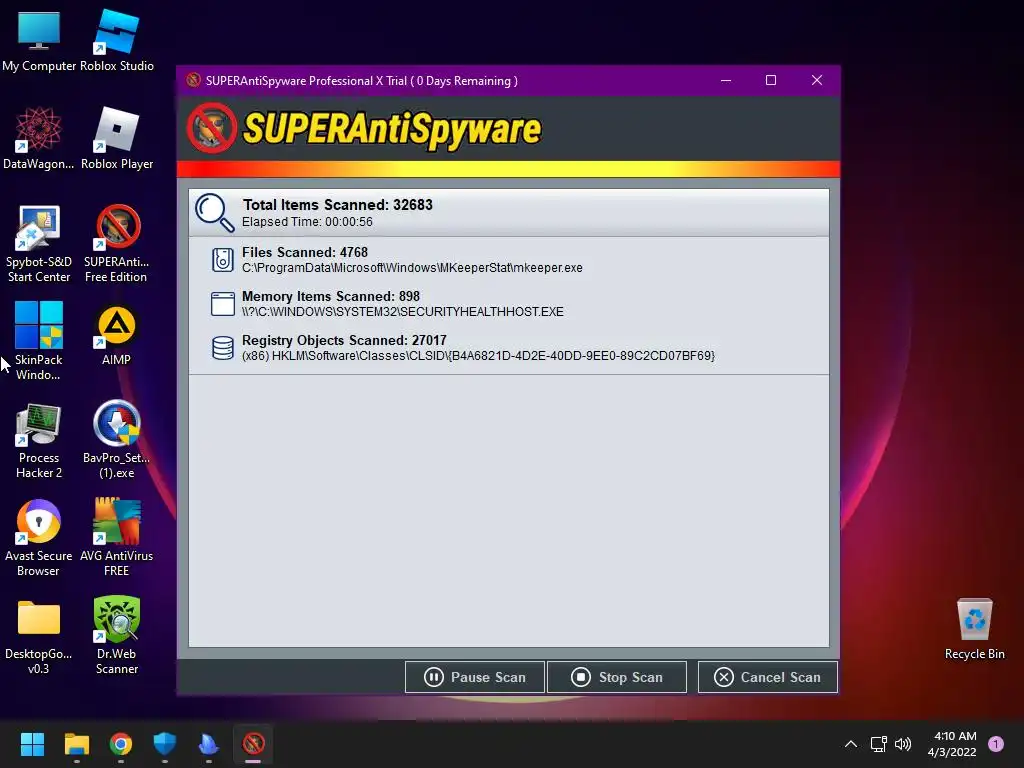
Task: Click the SECURITYHEALTHHOST.EXE path text
Action: click(x=402, y=312)
